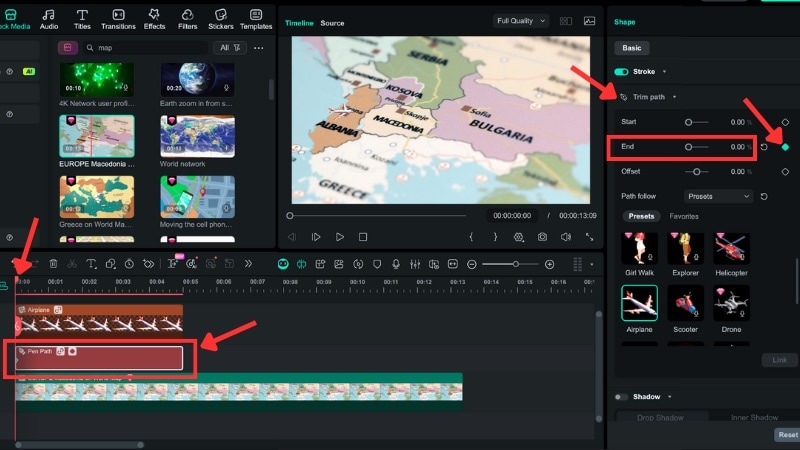The width and height of the screenshot is (800, 450).
Task: Open the audio mixer icon
Action: tap(415, 264)
